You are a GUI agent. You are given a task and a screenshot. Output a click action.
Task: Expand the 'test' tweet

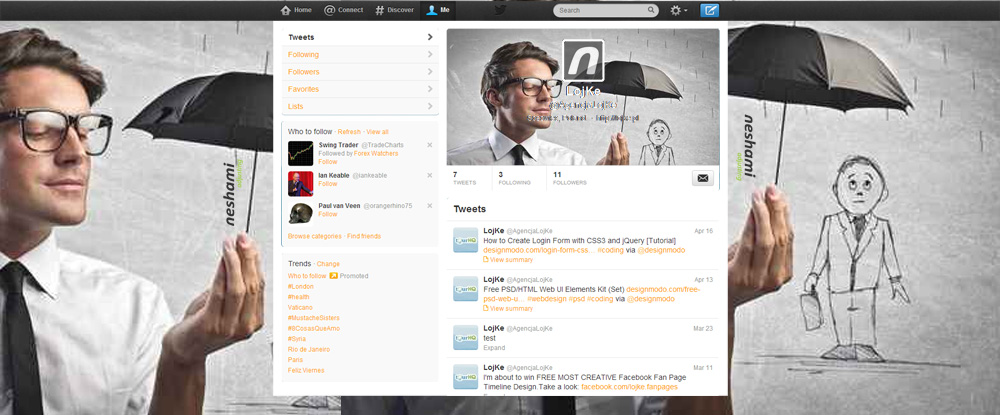tap(494, 348)
